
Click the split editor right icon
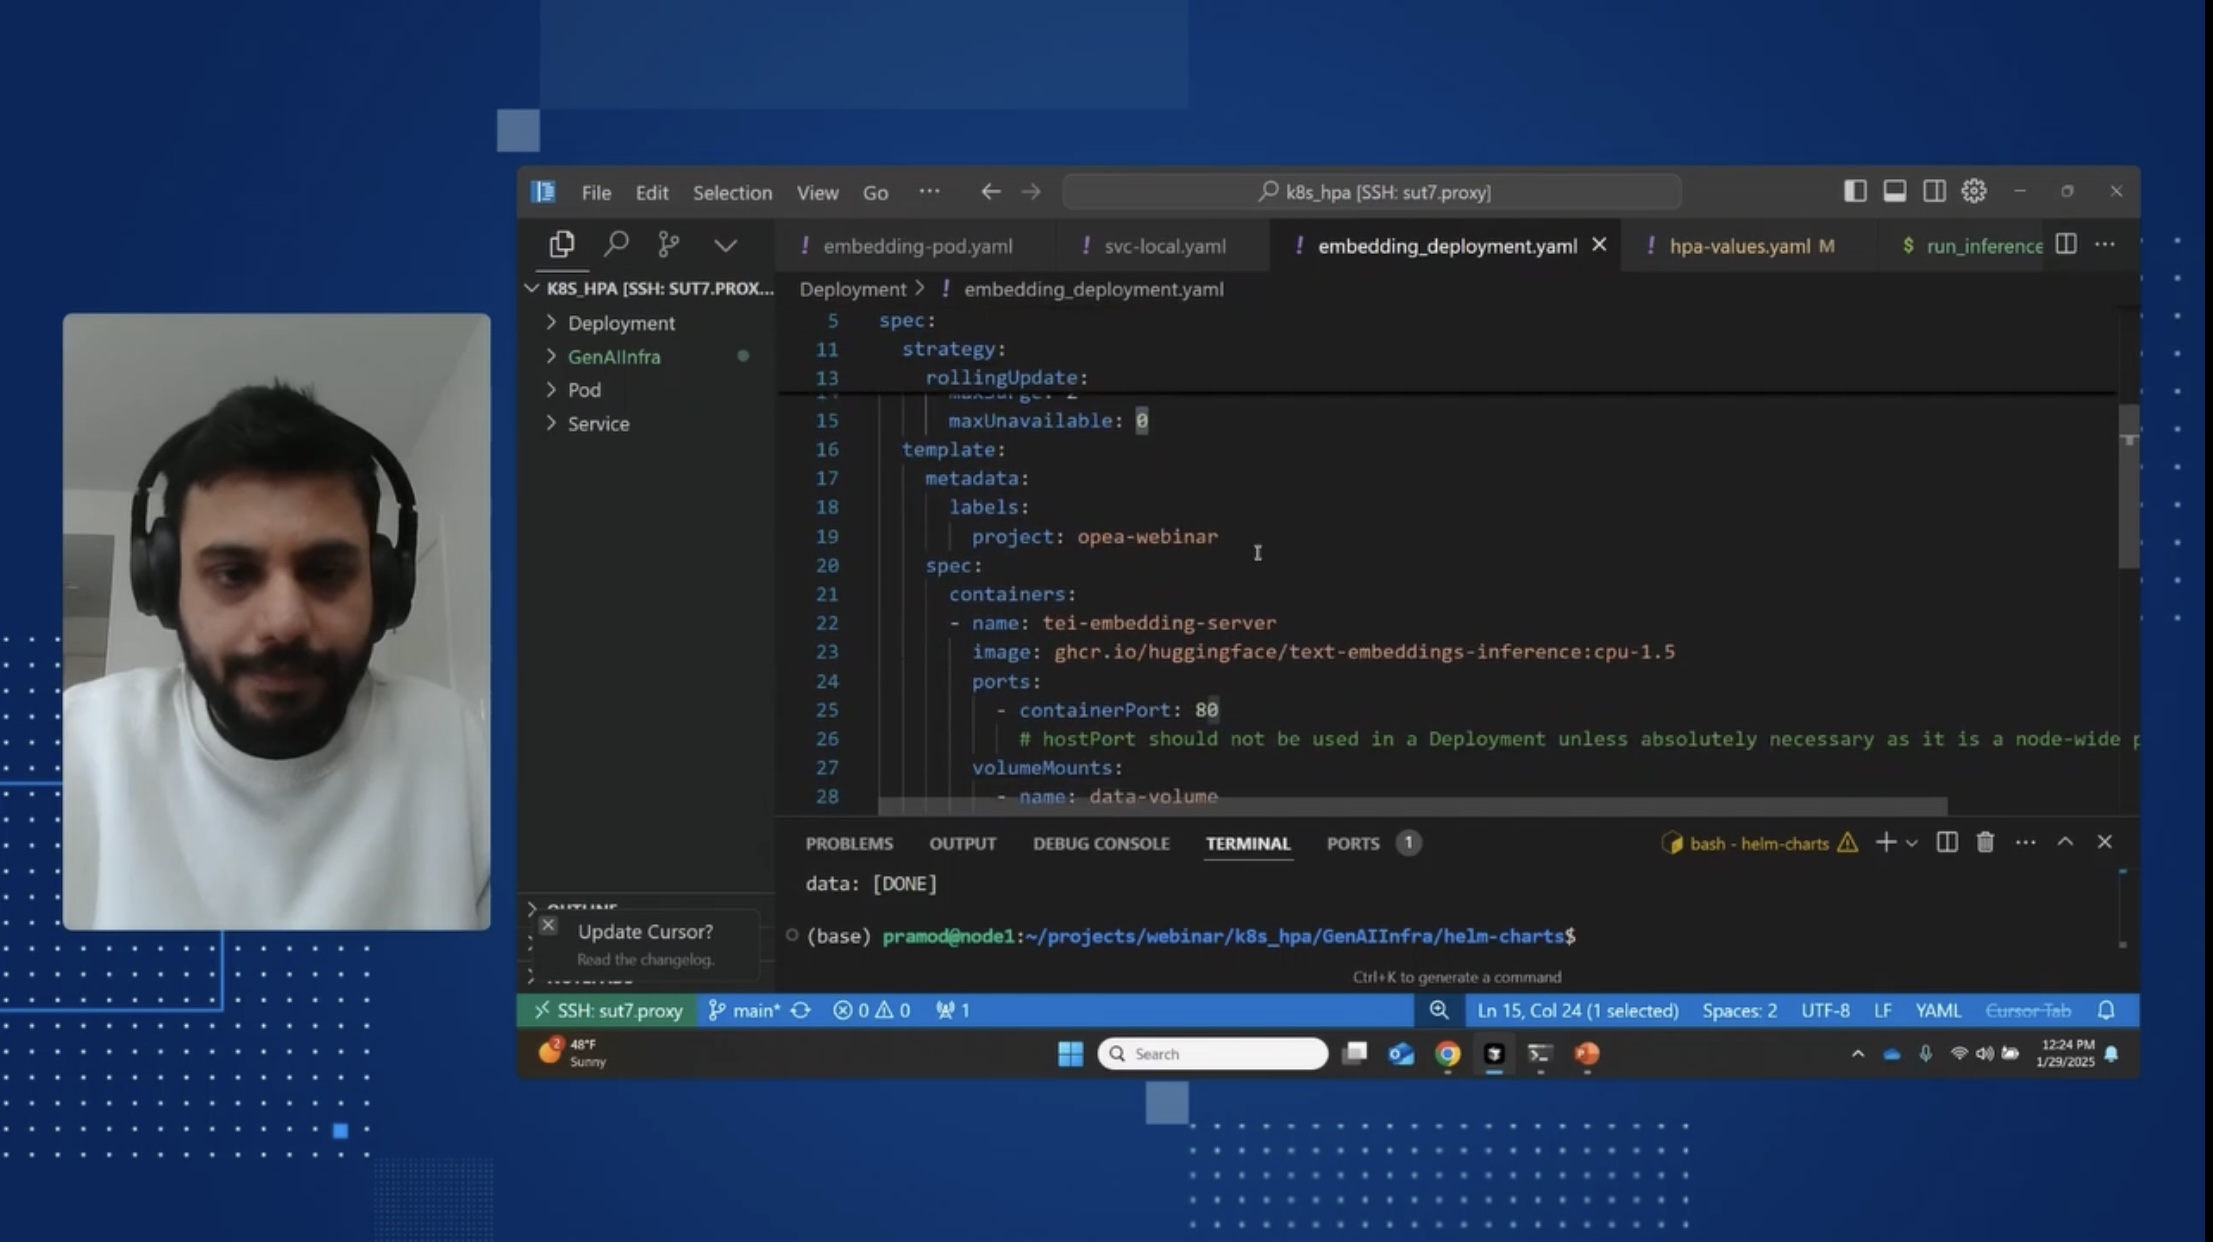click(2066, 244)
